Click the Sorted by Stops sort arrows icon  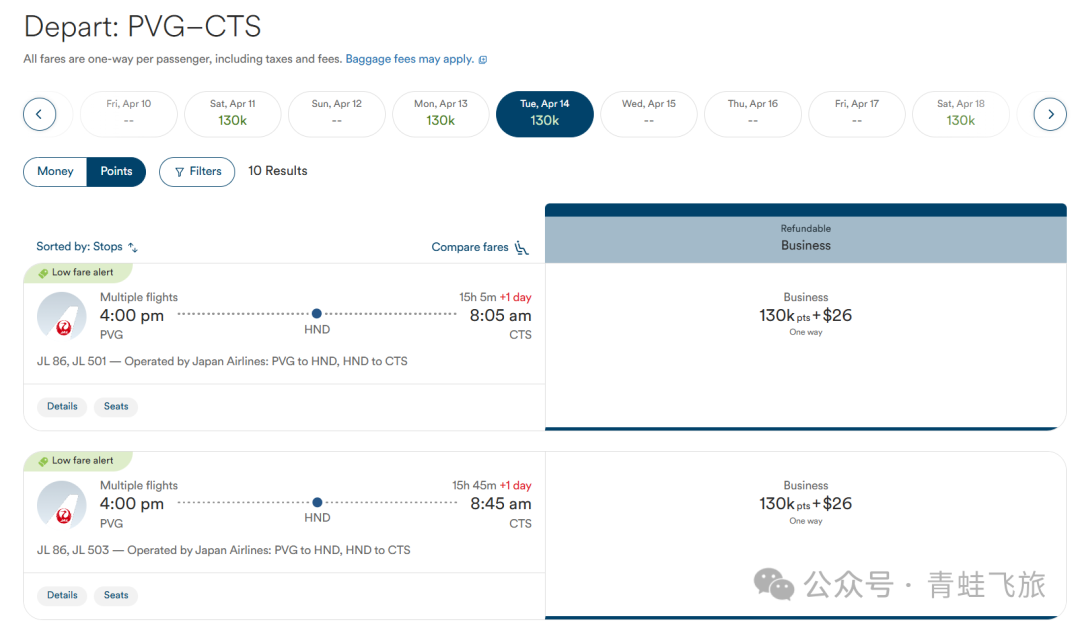tap(133, 247)
